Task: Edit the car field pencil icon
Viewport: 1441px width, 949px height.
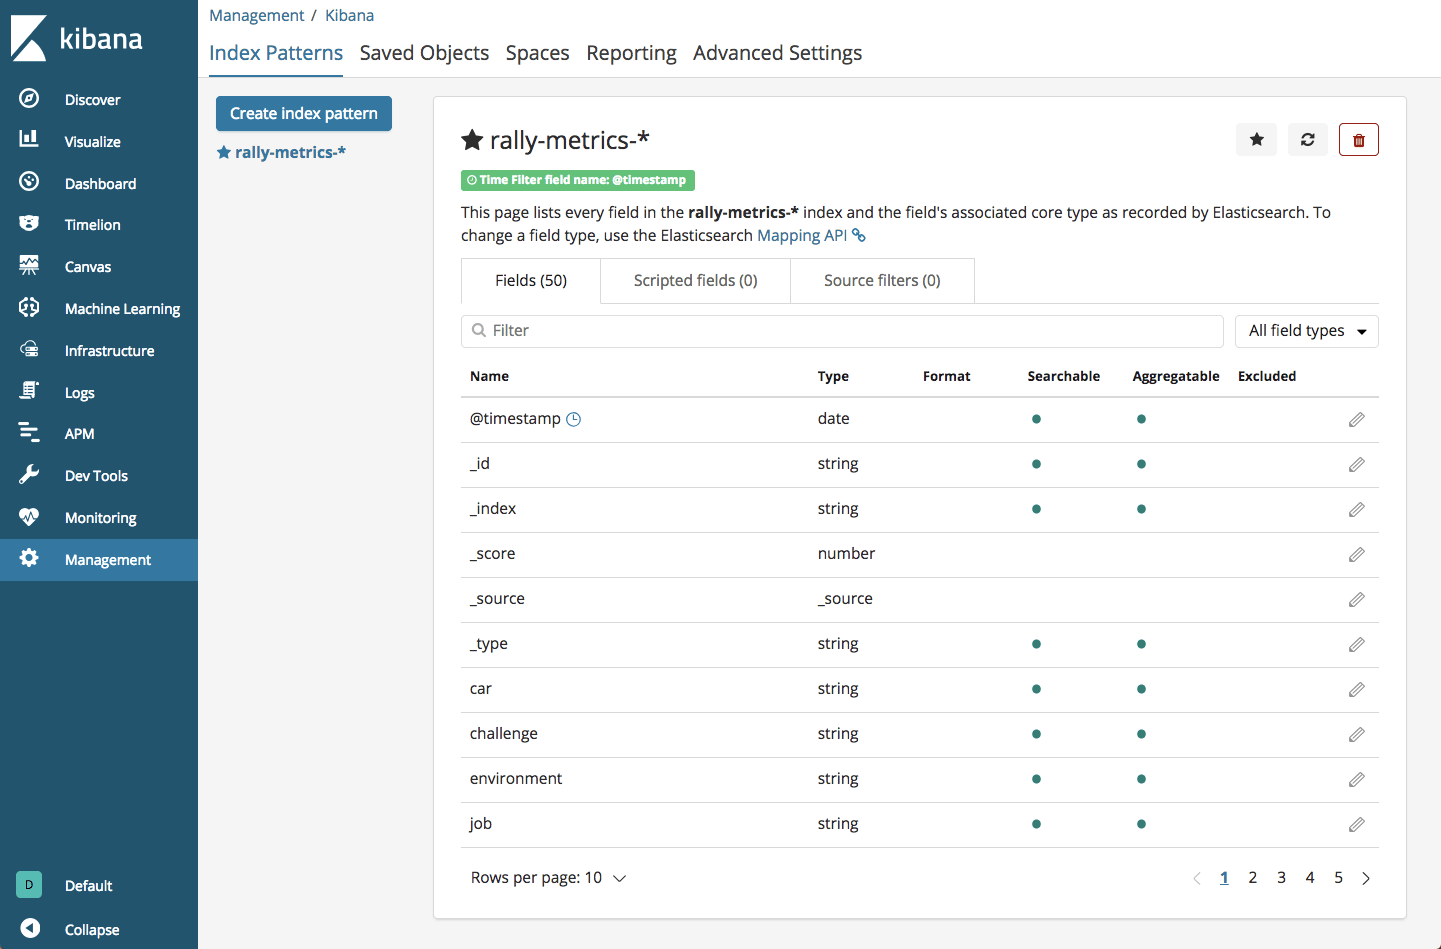Action: 1356,690
